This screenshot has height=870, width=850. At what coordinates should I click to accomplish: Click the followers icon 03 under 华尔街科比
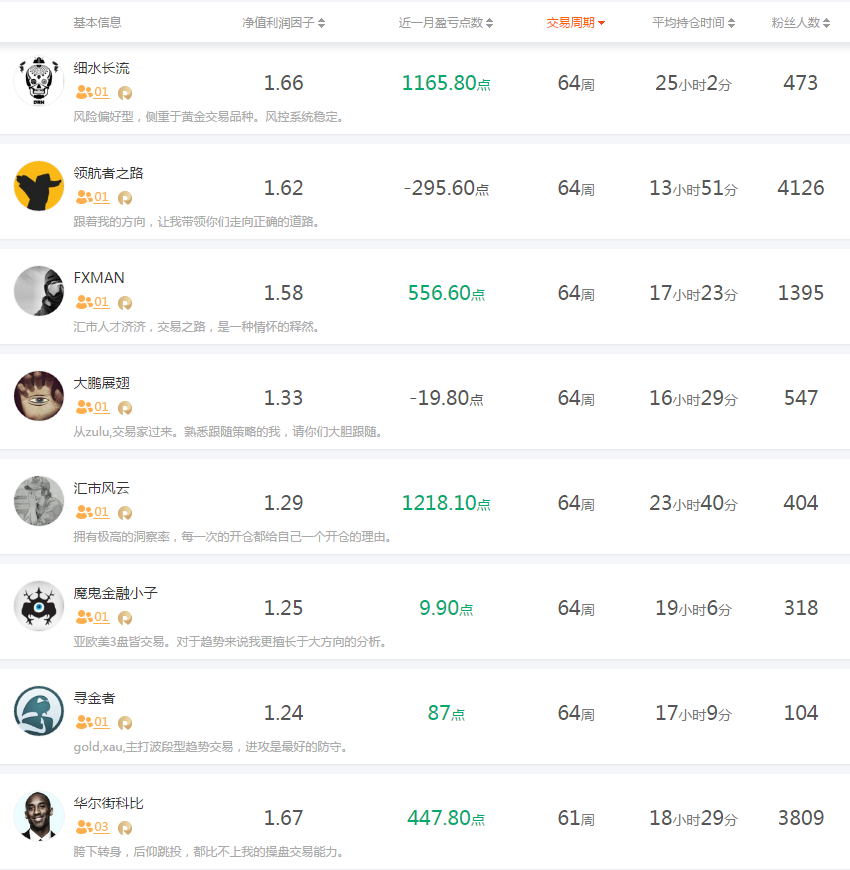pyautogui.click(x=92, y=827)
